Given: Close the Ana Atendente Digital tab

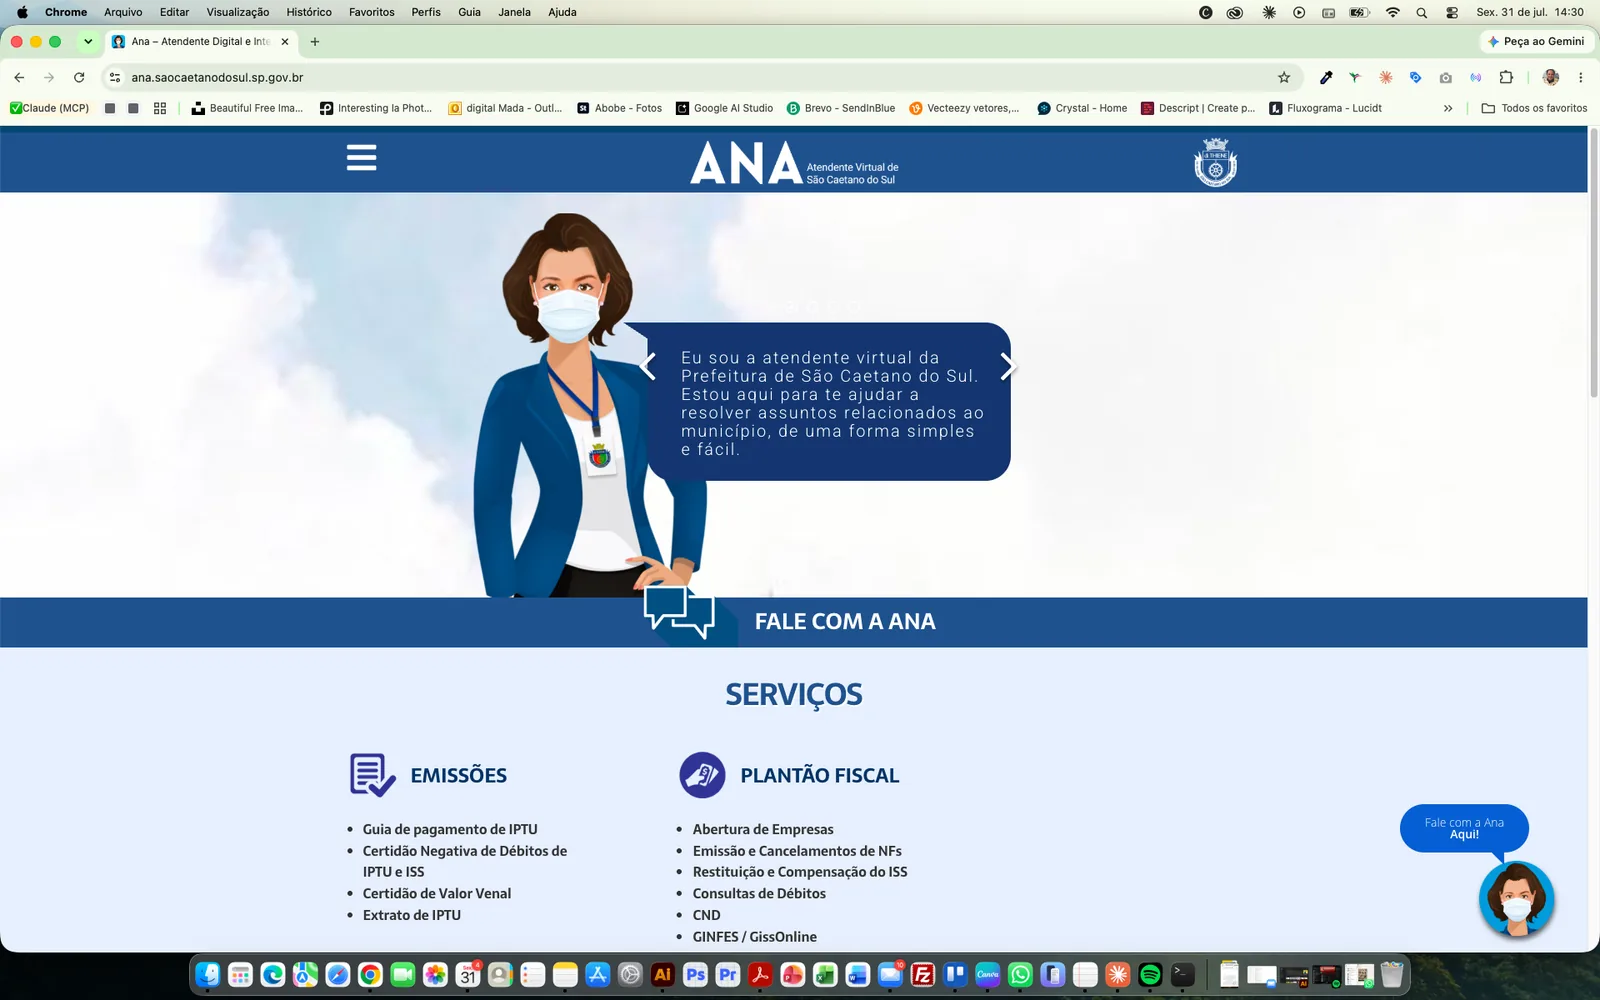Looking at the screenshot, I should tap(285, 41).
